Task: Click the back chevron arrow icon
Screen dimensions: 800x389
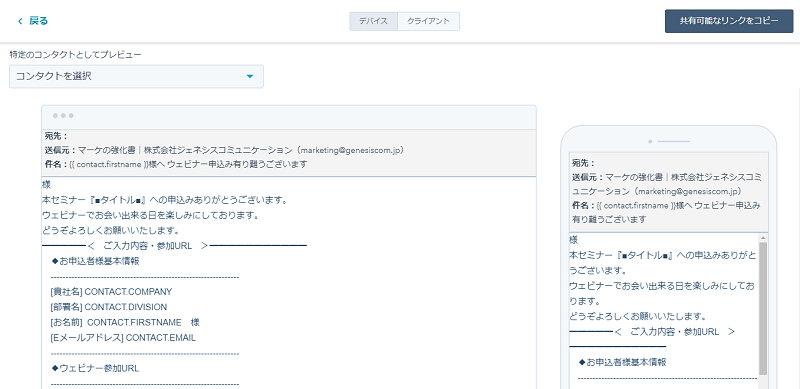Action: click(20, 21)
